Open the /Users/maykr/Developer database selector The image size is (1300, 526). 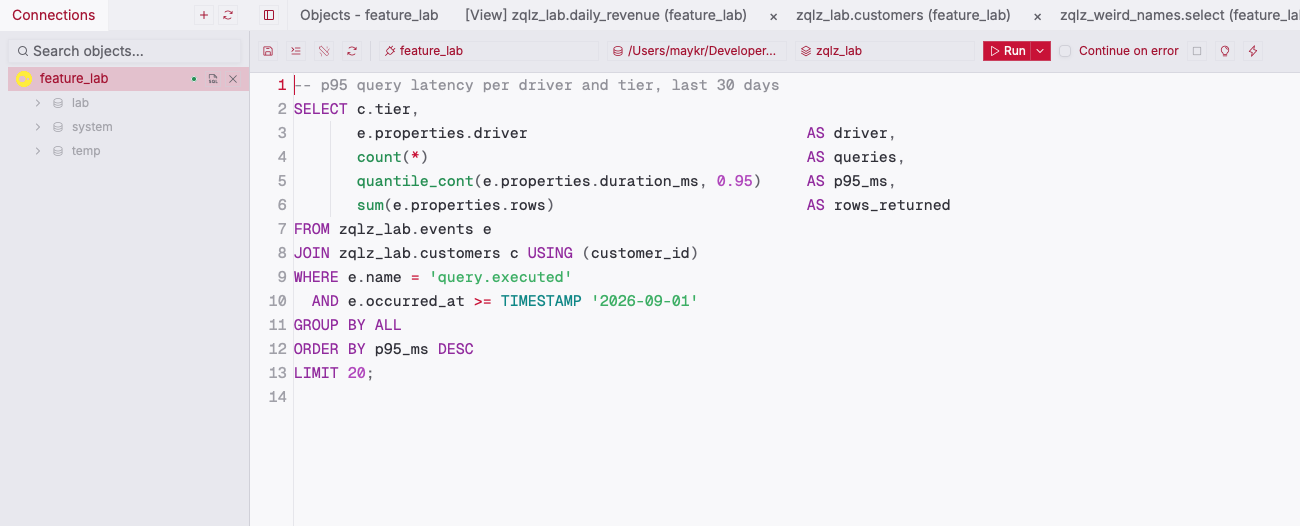coord(696,51)
